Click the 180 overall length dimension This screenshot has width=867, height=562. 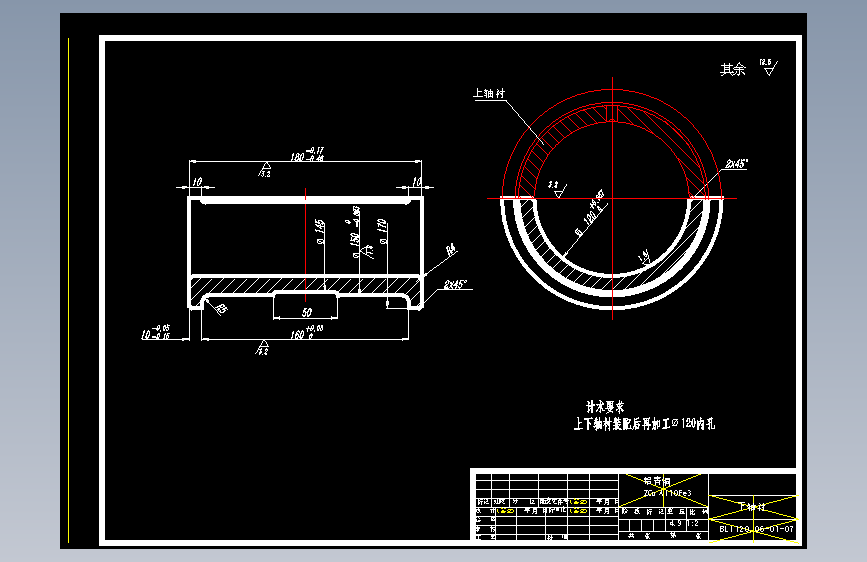(307, 155)
